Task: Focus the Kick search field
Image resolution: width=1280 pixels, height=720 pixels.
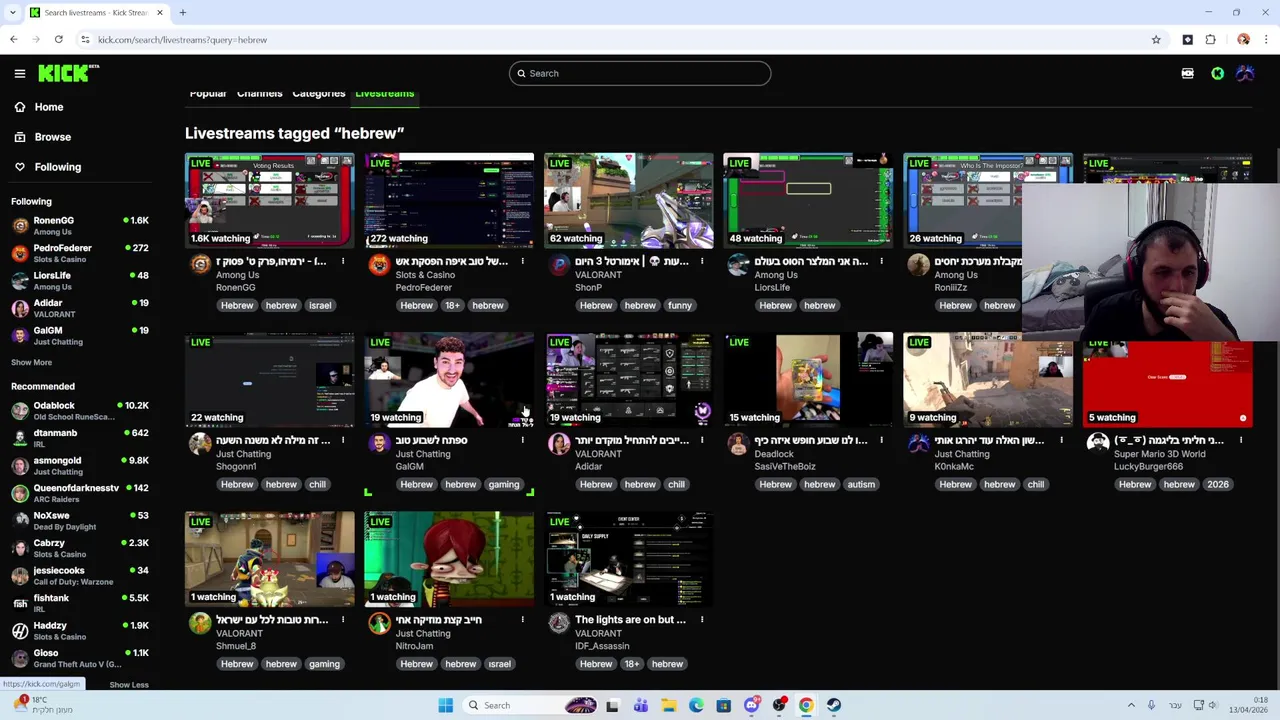Action: [640, 73]
